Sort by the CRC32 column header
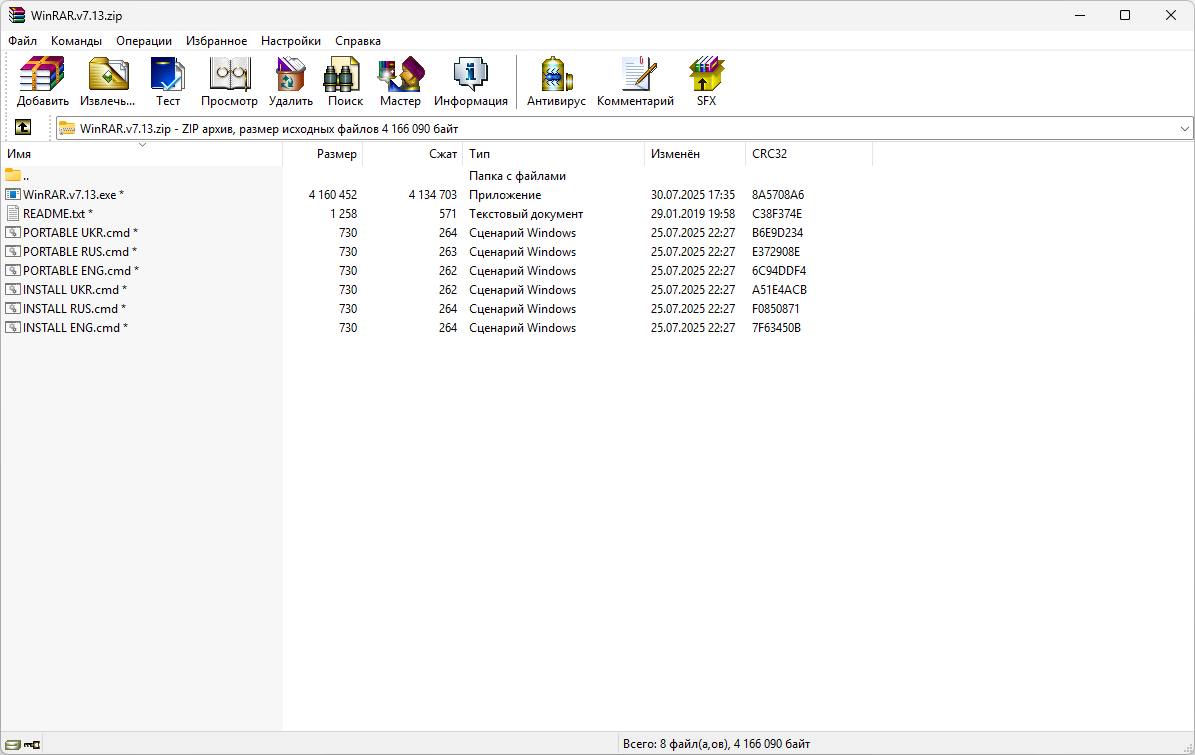This screenshot has height=755, width=1195. click(809, 154)
